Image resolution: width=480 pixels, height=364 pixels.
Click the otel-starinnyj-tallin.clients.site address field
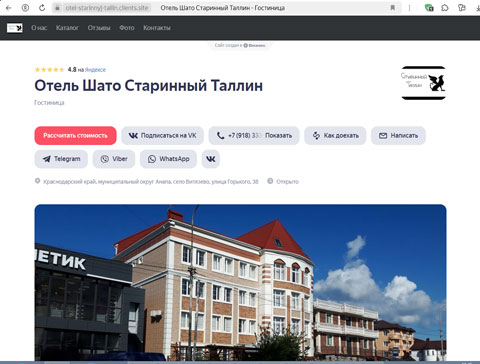coord(107,8)
